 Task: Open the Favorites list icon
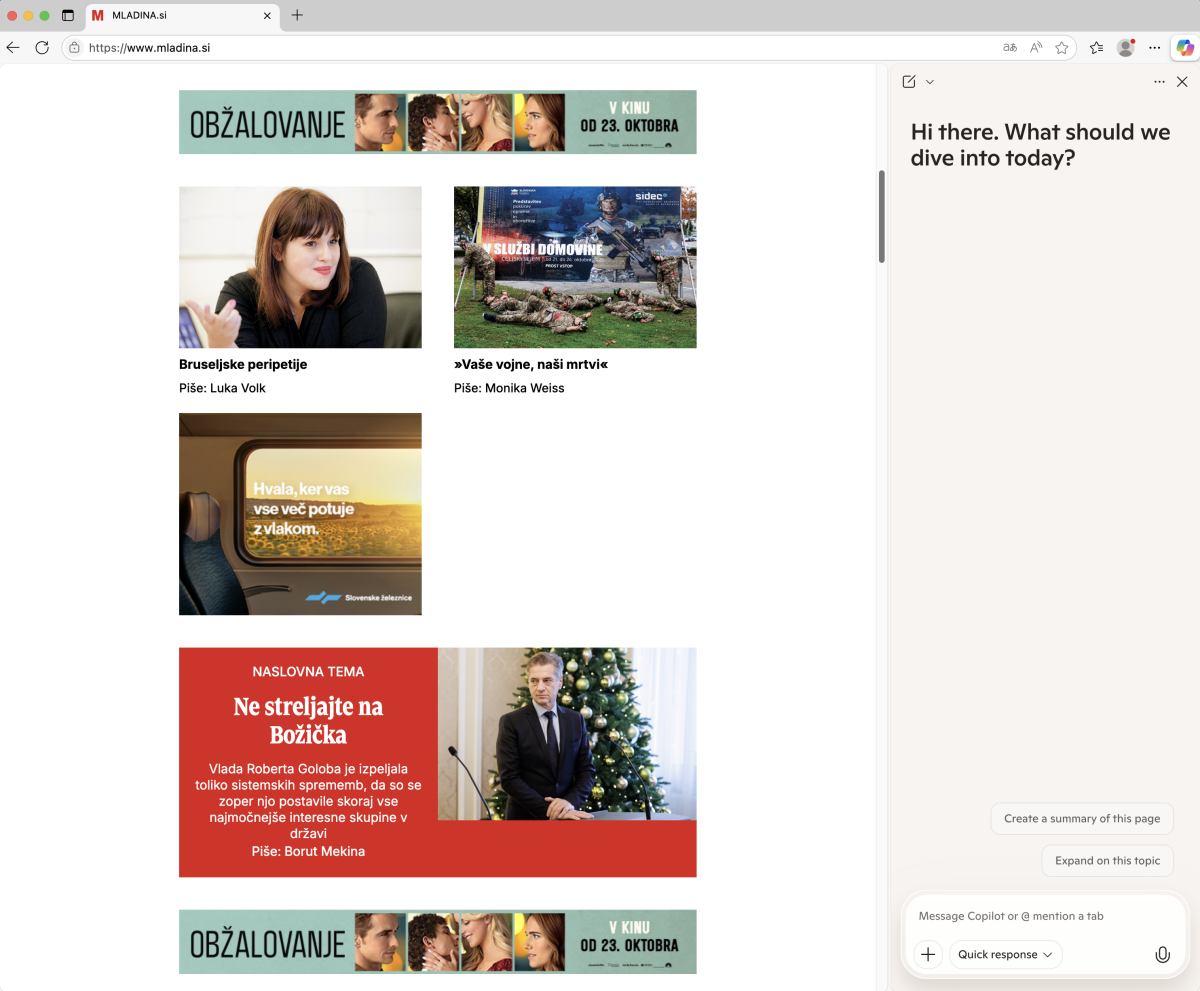point(1096,47)
